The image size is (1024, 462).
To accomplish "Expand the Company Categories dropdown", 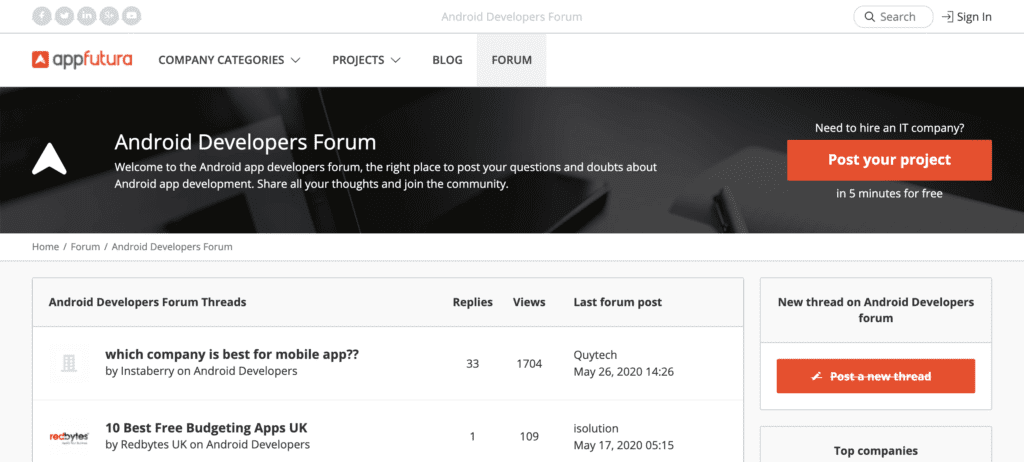I will 229,60.
